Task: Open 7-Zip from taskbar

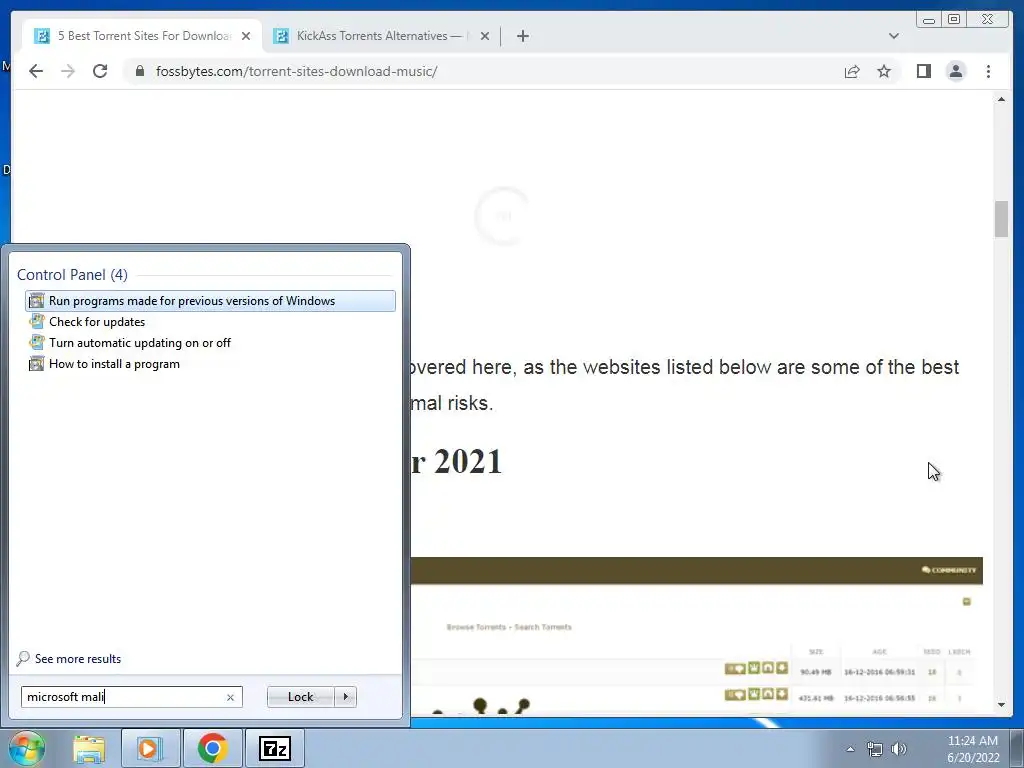Action: click(x=274, y=748)
